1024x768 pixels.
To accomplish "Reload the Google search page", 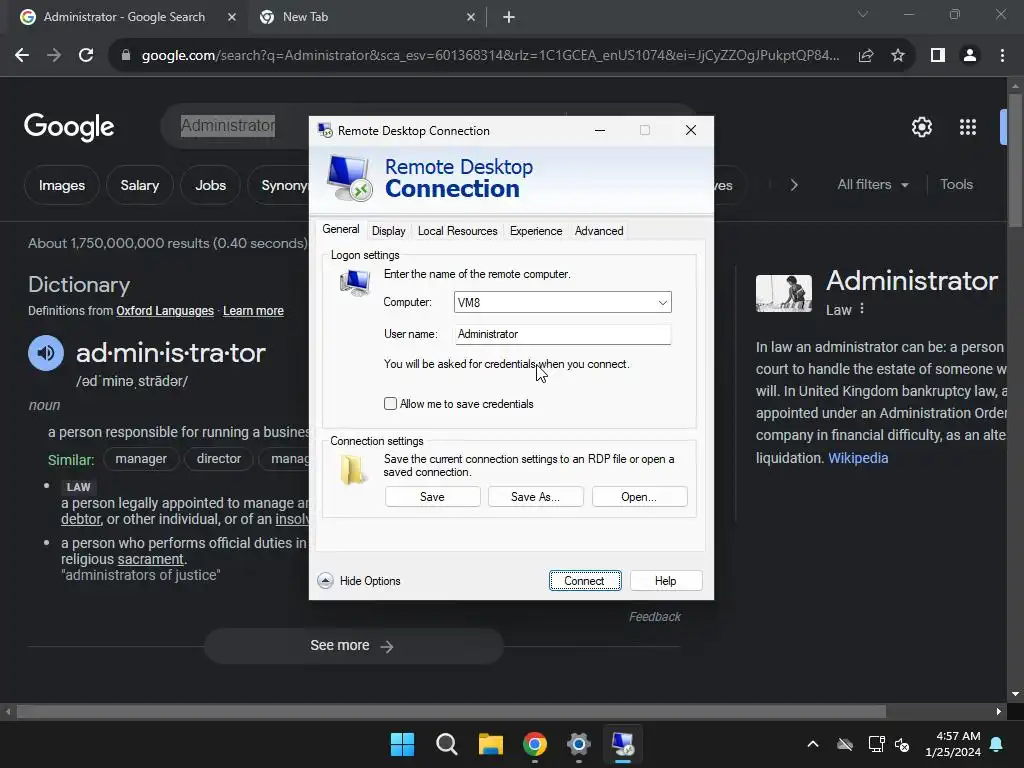I will (x=86, y=56).
